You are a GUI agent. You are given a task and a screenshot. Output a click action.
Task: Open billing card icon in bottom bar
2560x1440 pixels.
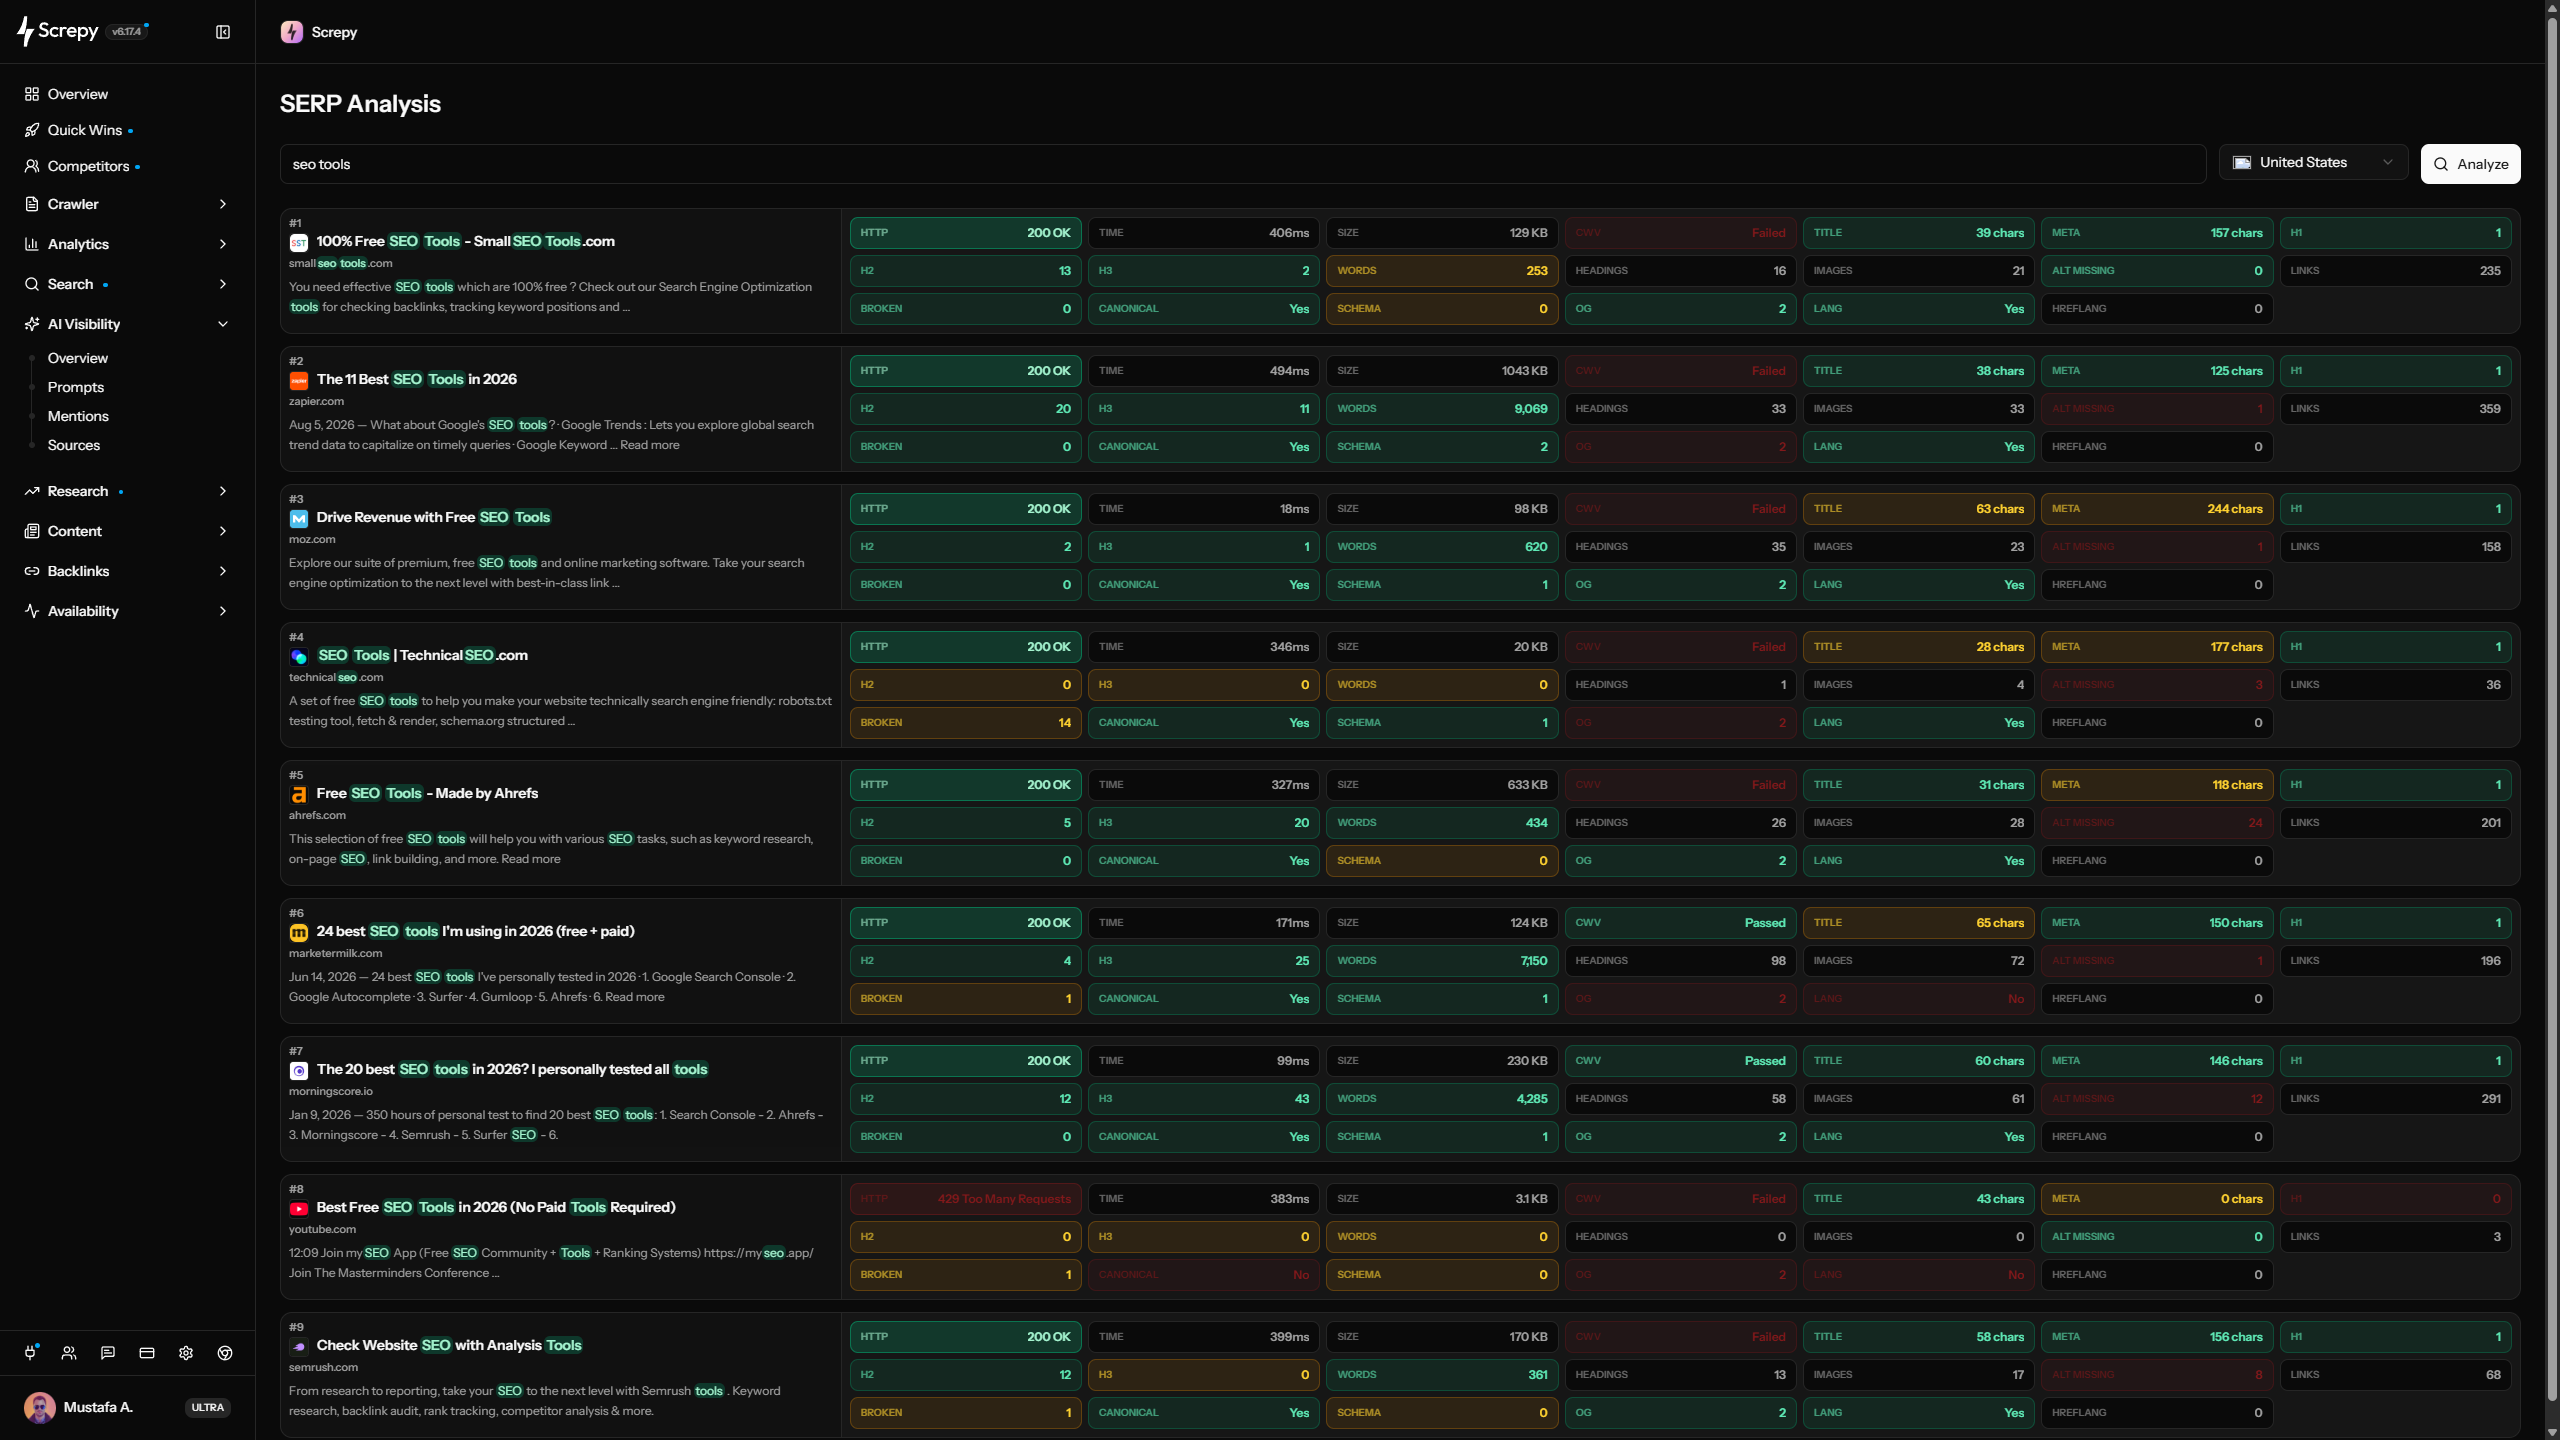pyautogui.click(x=147, y=1353)
